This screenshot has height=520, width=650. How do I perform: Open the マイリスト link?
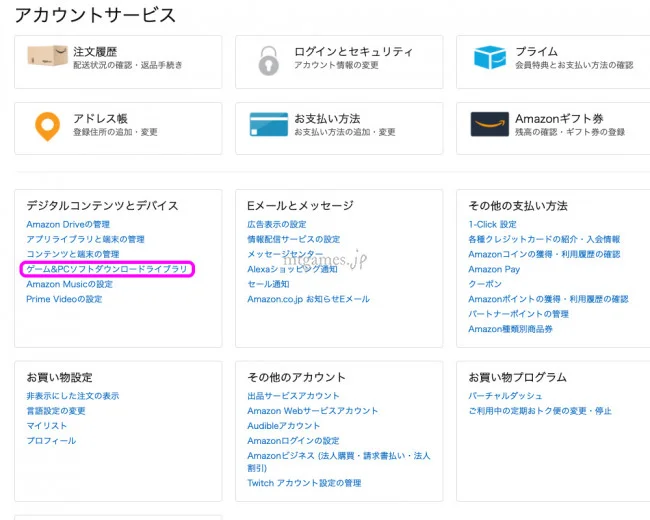tap(46, 426)
